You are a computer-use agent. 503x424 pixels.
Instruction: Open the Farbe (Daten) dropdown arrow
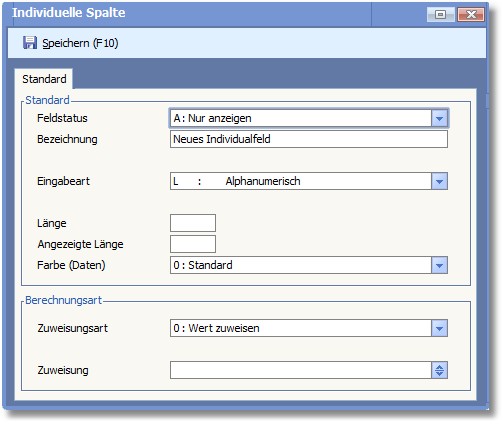tap(439, 265)
